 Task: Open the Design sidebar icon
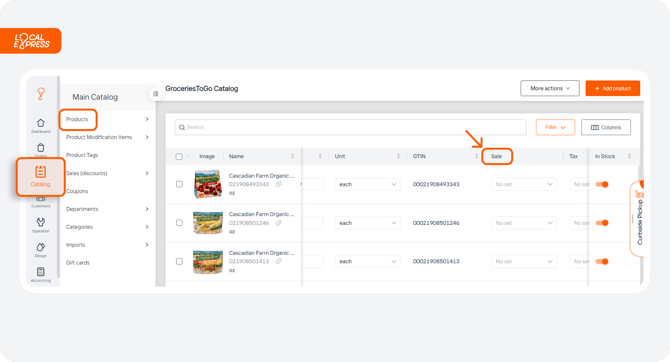coord(41,250)
